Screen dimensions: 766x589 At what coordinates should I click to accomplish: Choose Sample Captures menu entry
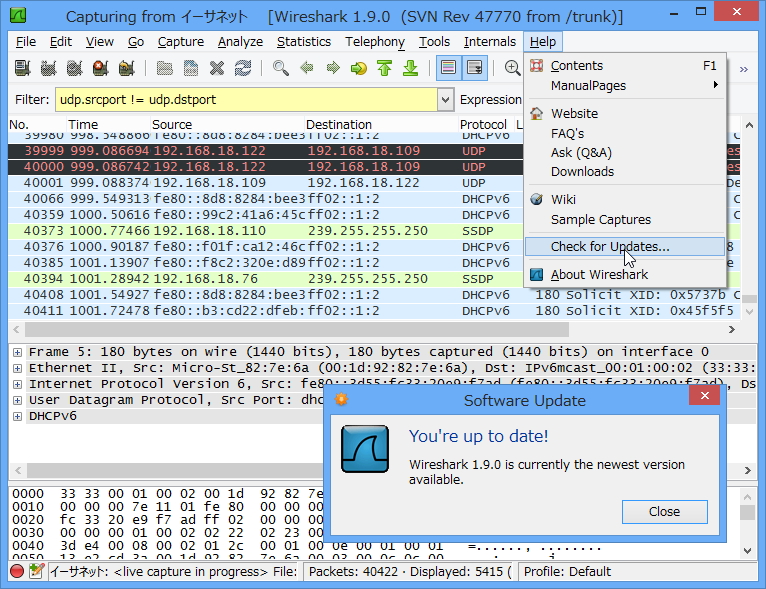(x=625, y=219)
